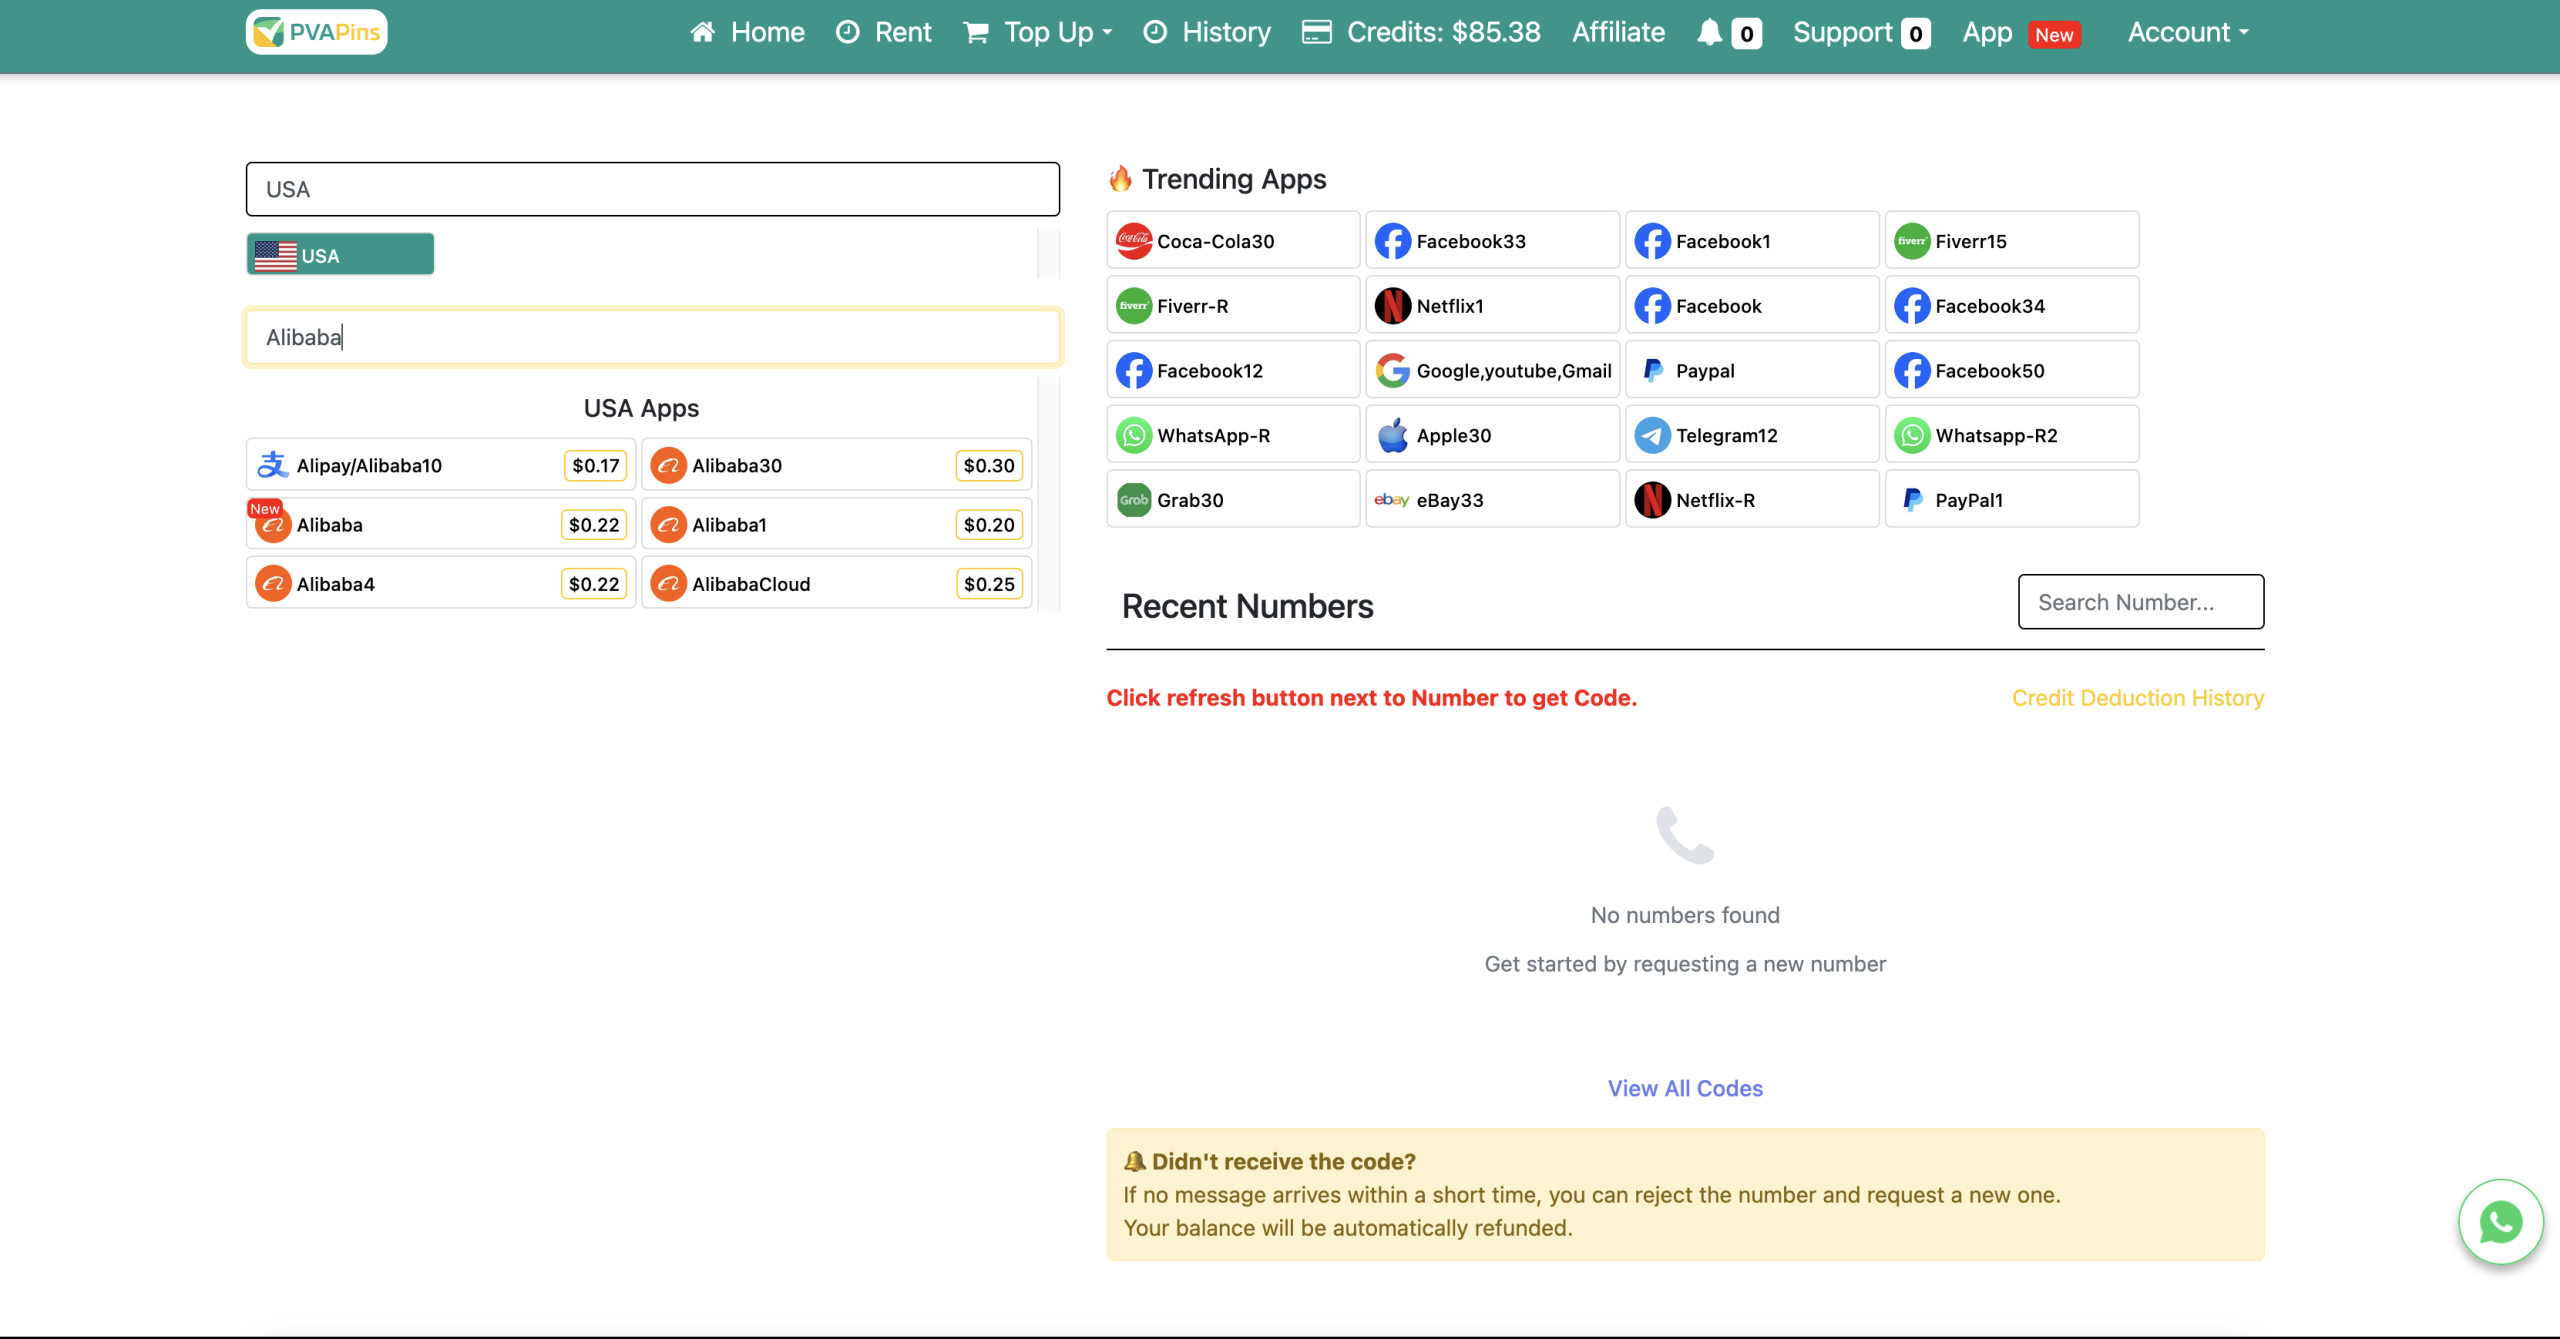Click the PVAPins logo
2560x1339 pixels.
(316, 32)
